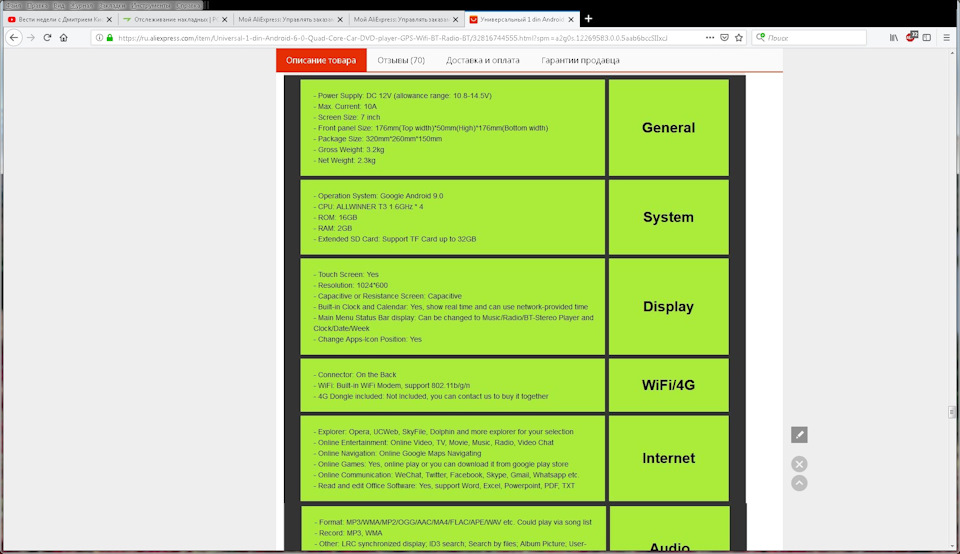Click the forward navigation arrow
Image resolution: width=960 pixels, height=554 pixels.
pos(31,37)
